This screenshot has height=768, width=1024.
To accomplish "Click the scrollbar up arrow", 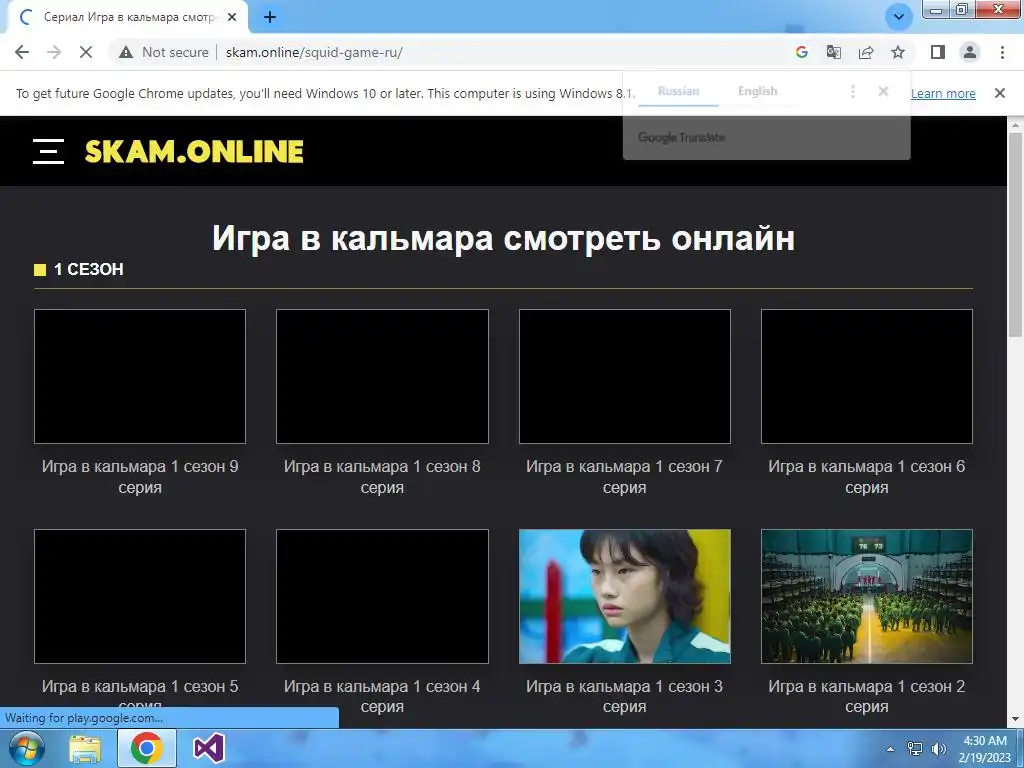I will click(1016, 124).
